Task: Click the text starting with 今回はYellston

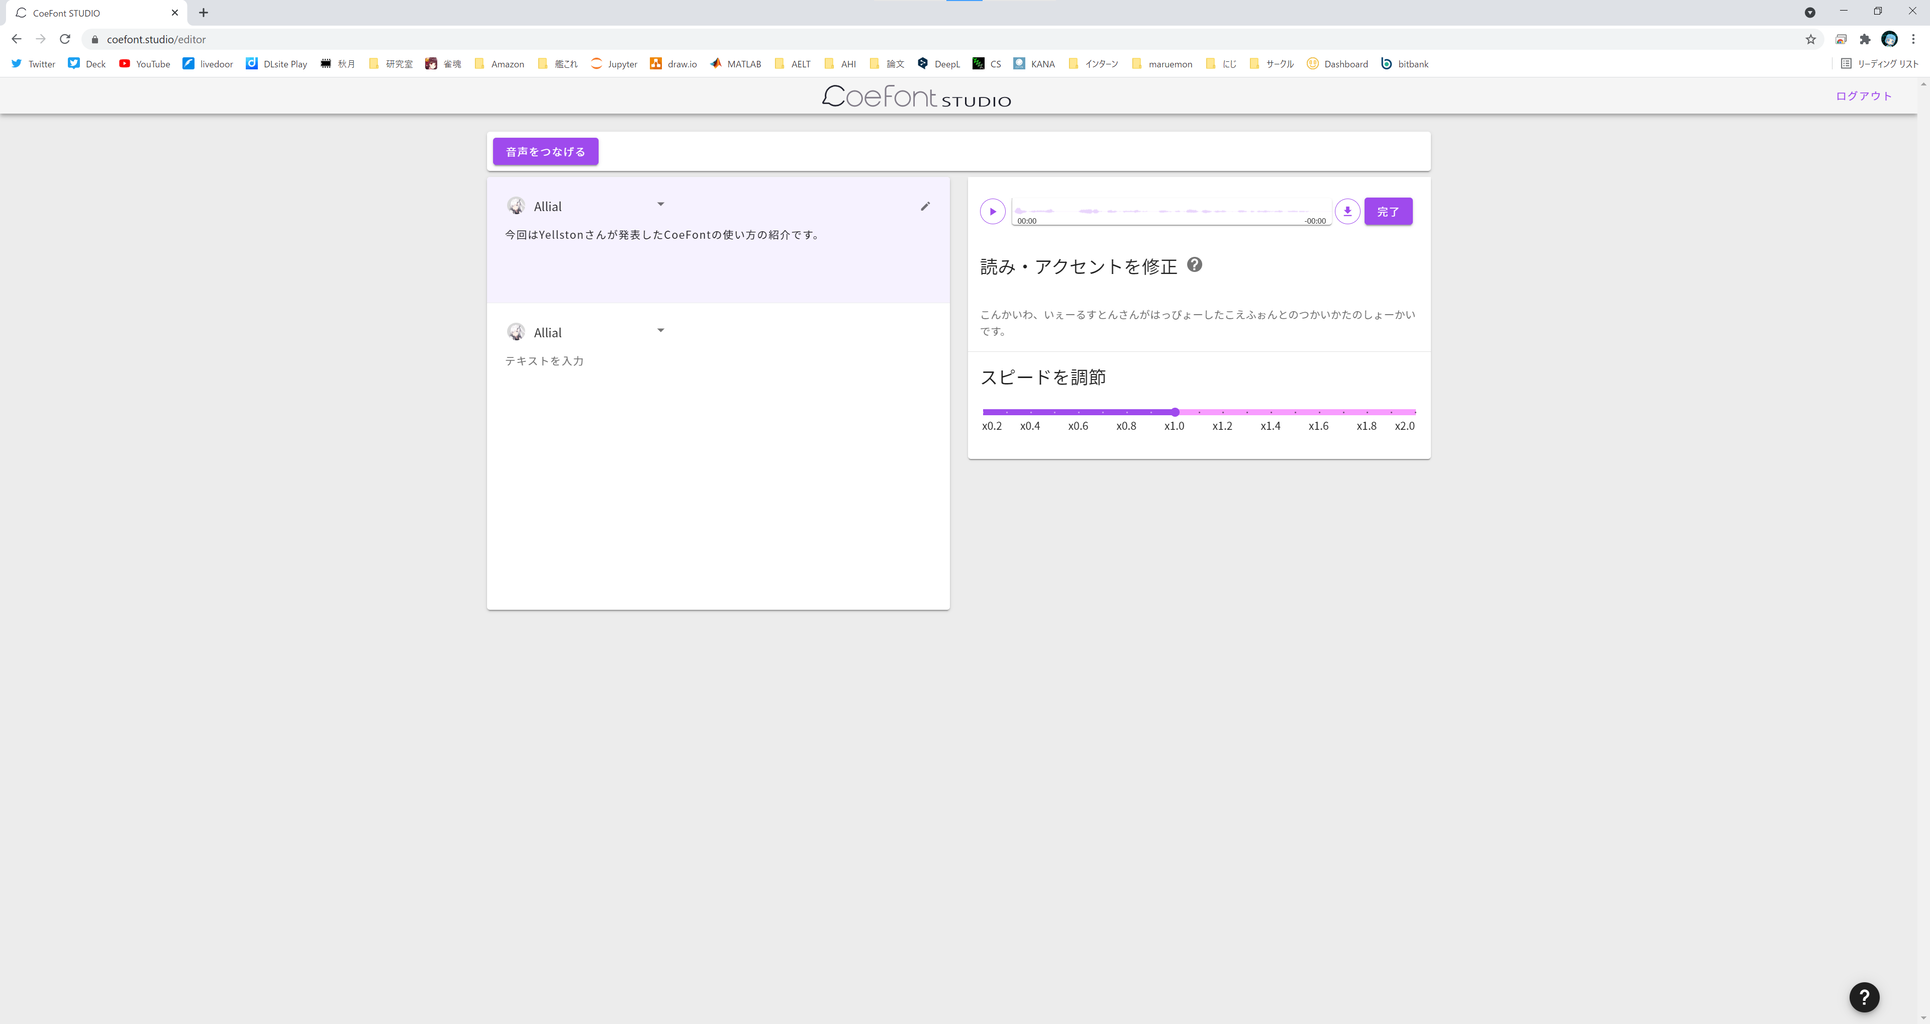Action: click(x=663, y=235)
